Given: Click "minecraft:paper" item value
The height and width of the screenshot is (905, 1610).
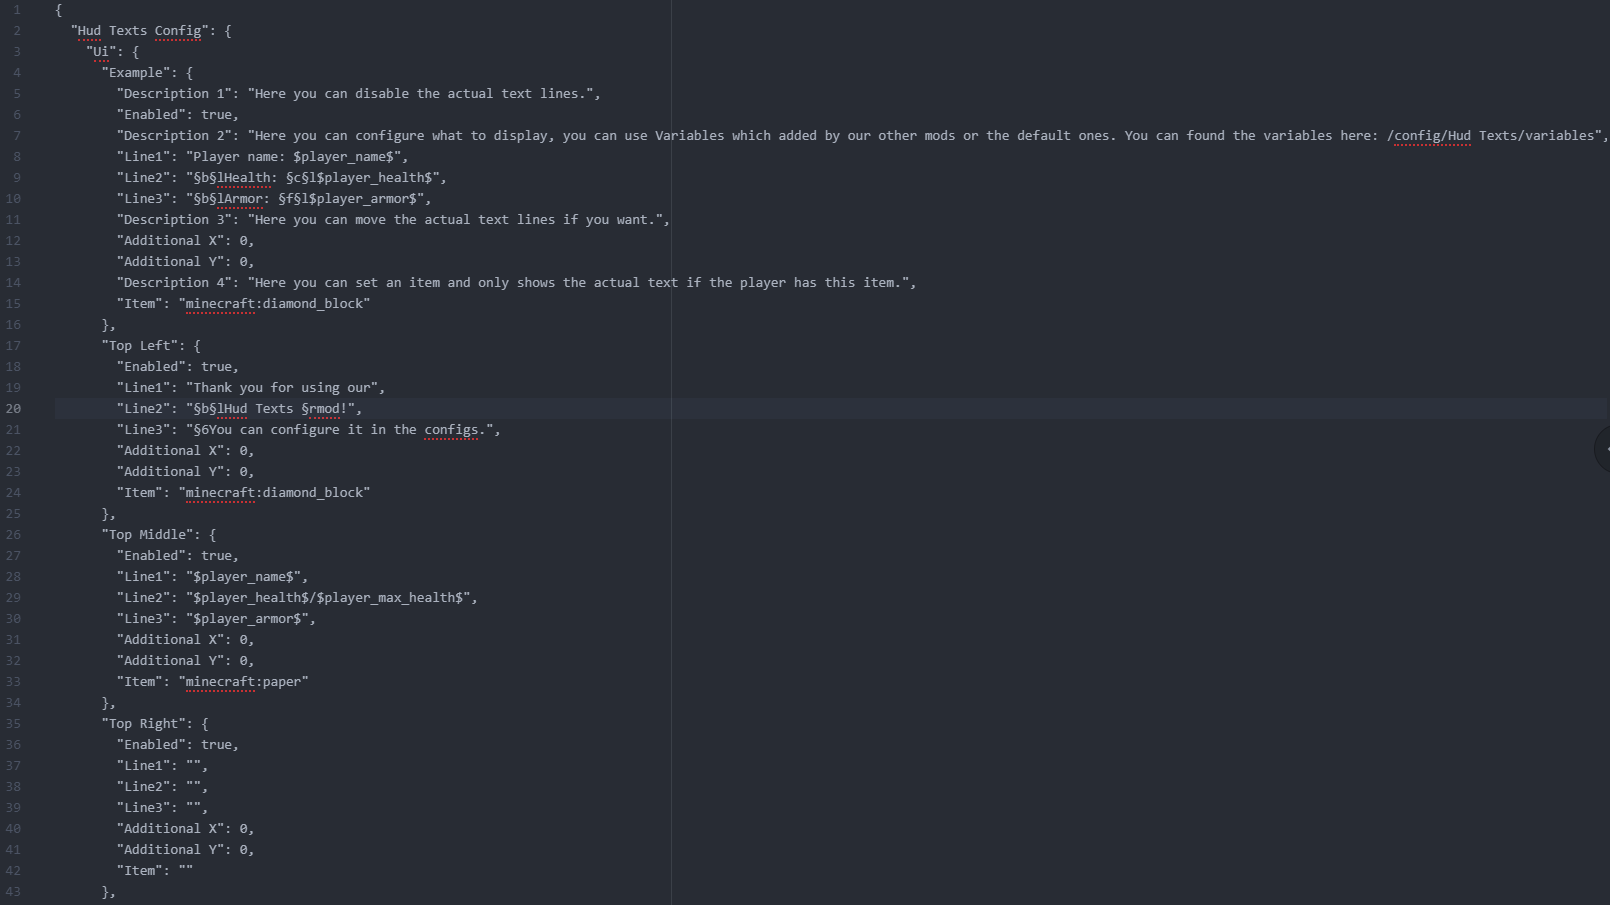Looking at the screenshot, I should pos(247,682).
